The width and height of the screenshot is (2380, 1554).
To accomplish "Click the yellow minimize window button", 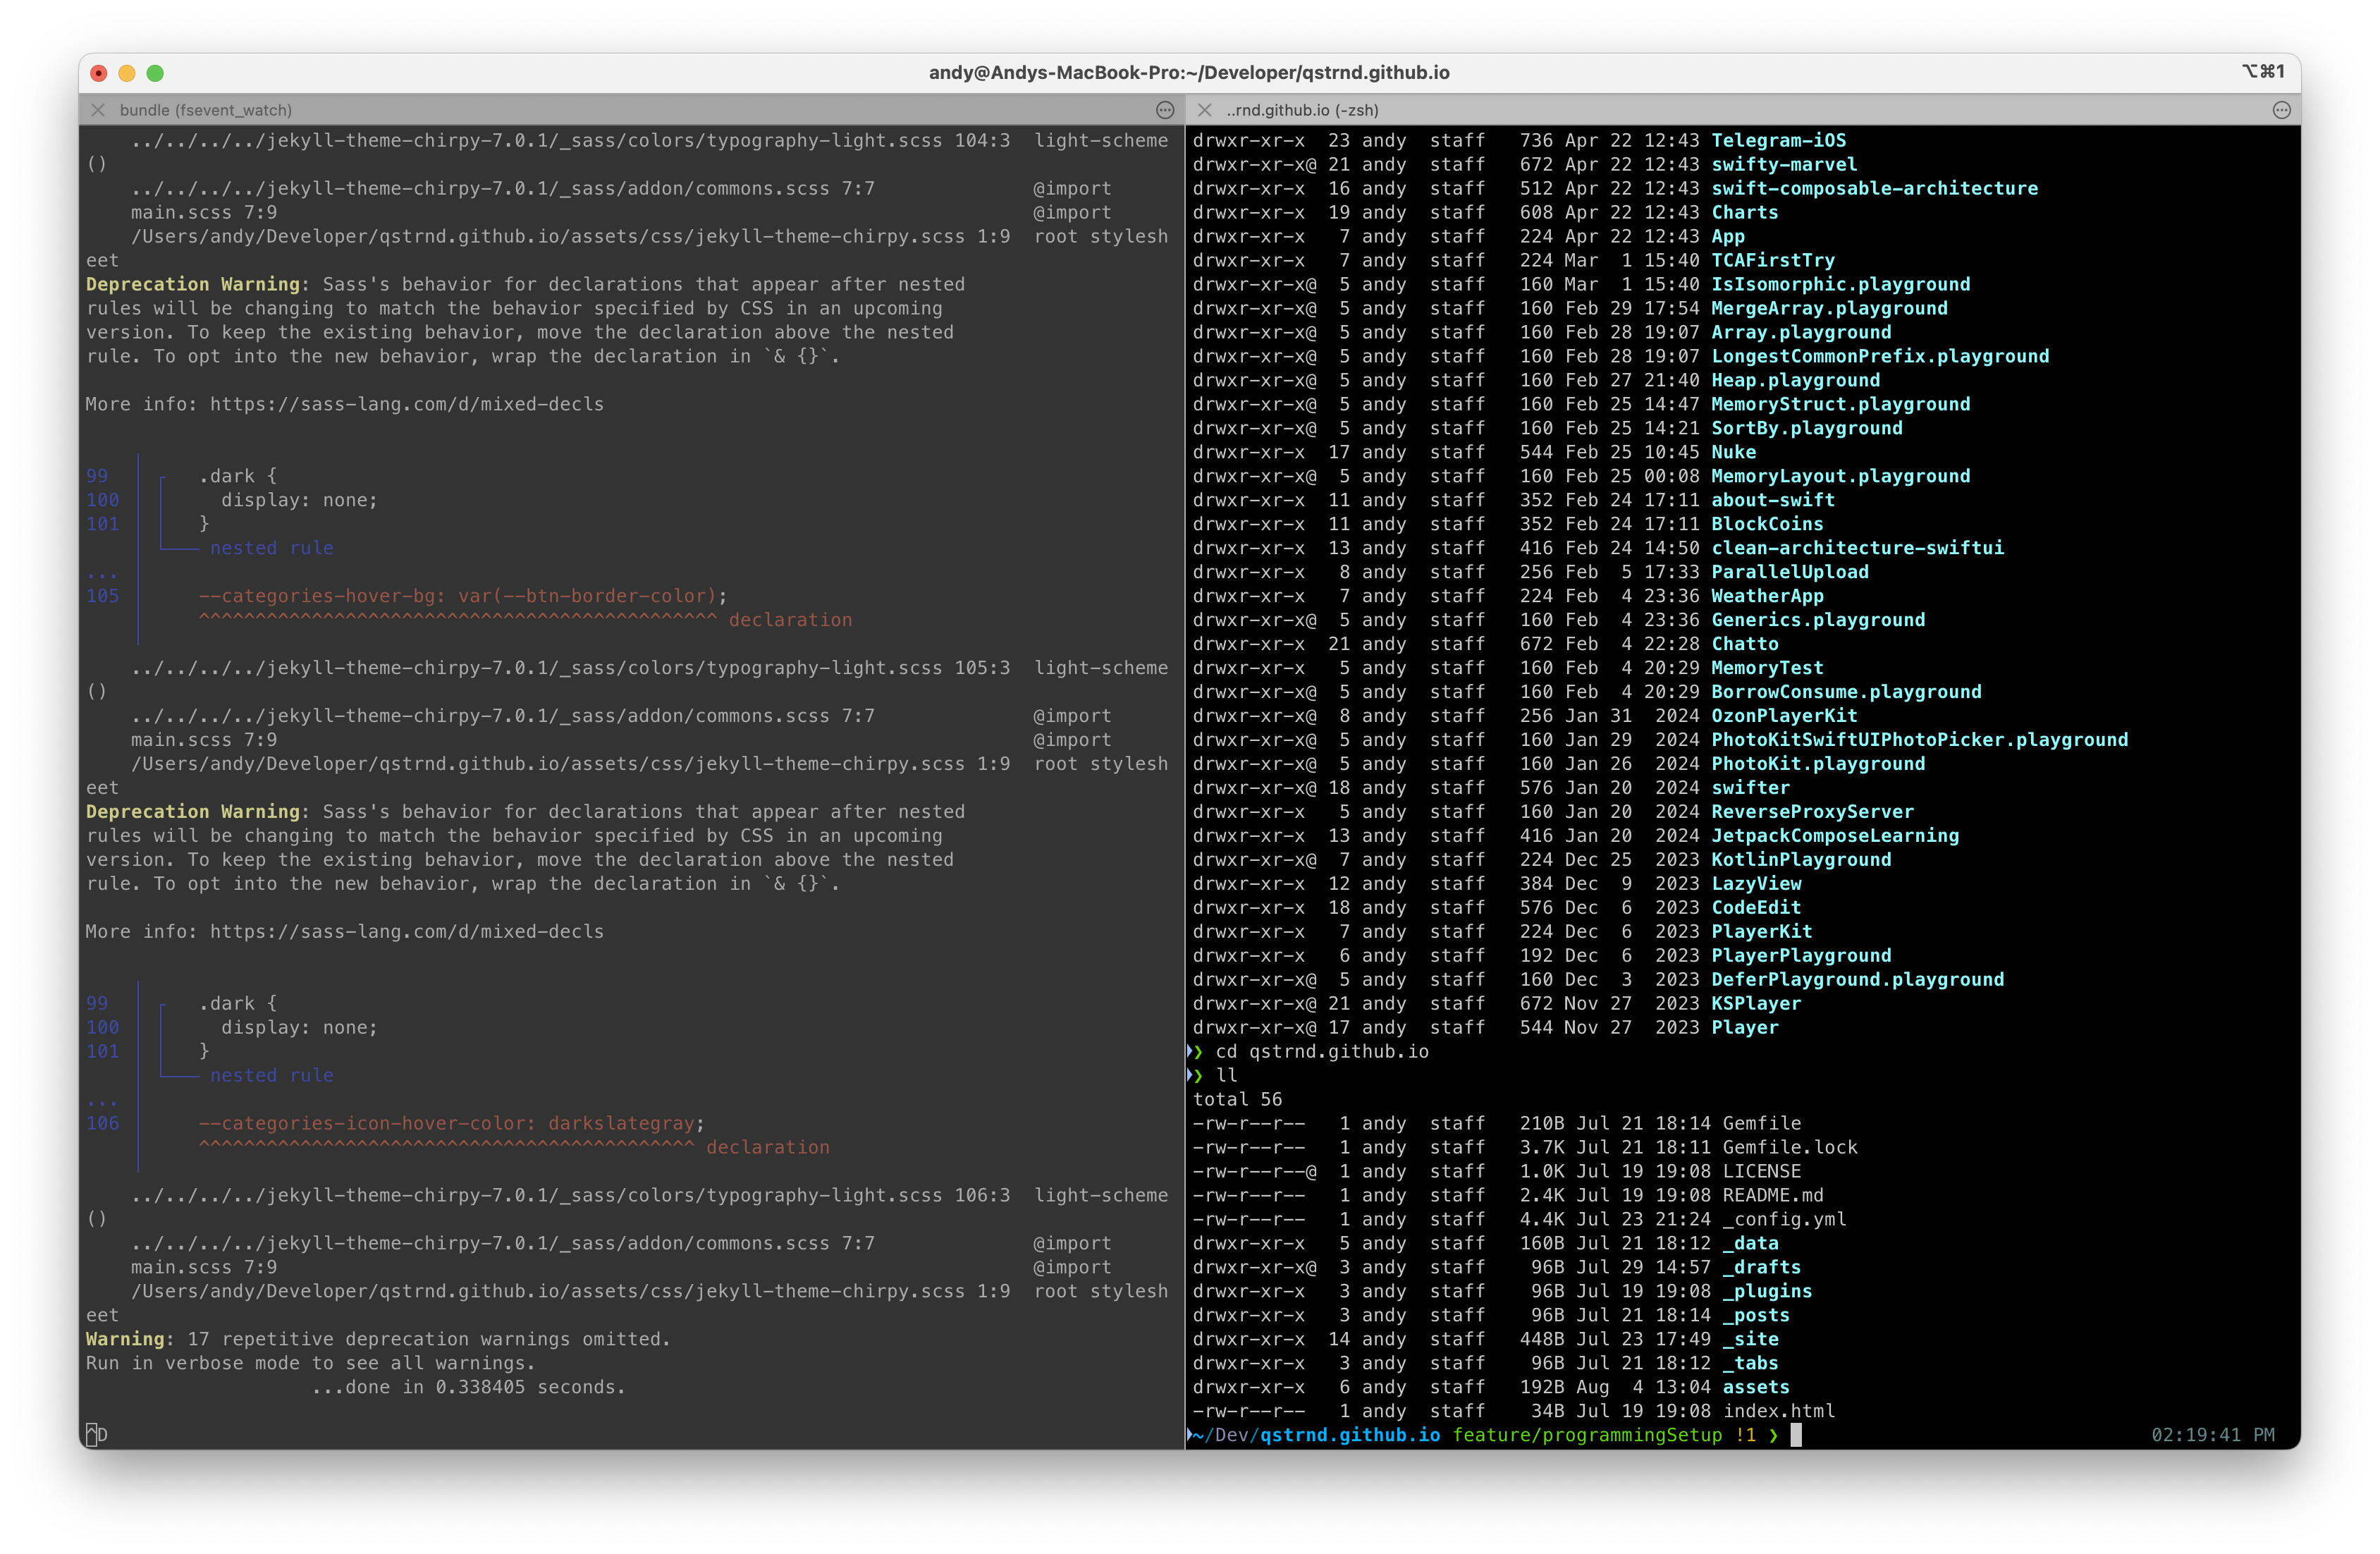I will tap(127, 73).
